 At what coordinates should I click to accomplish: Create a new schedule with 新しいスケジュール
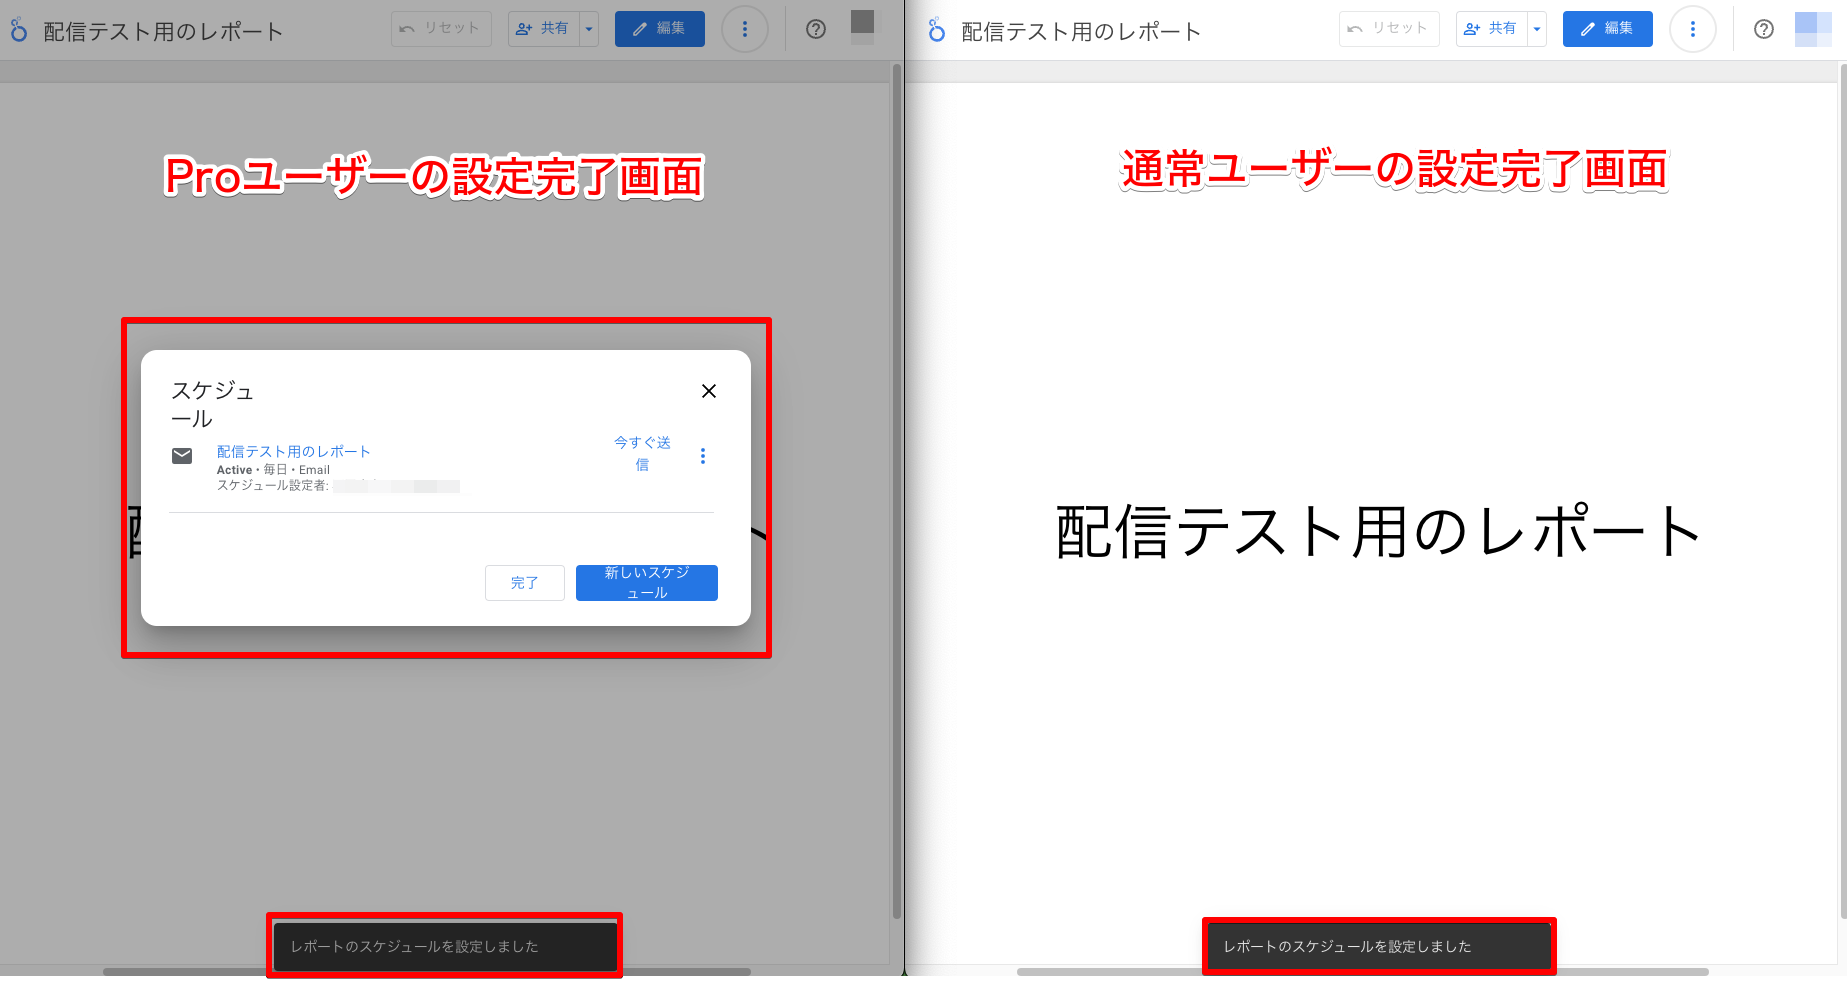click(x=646, y=583)
